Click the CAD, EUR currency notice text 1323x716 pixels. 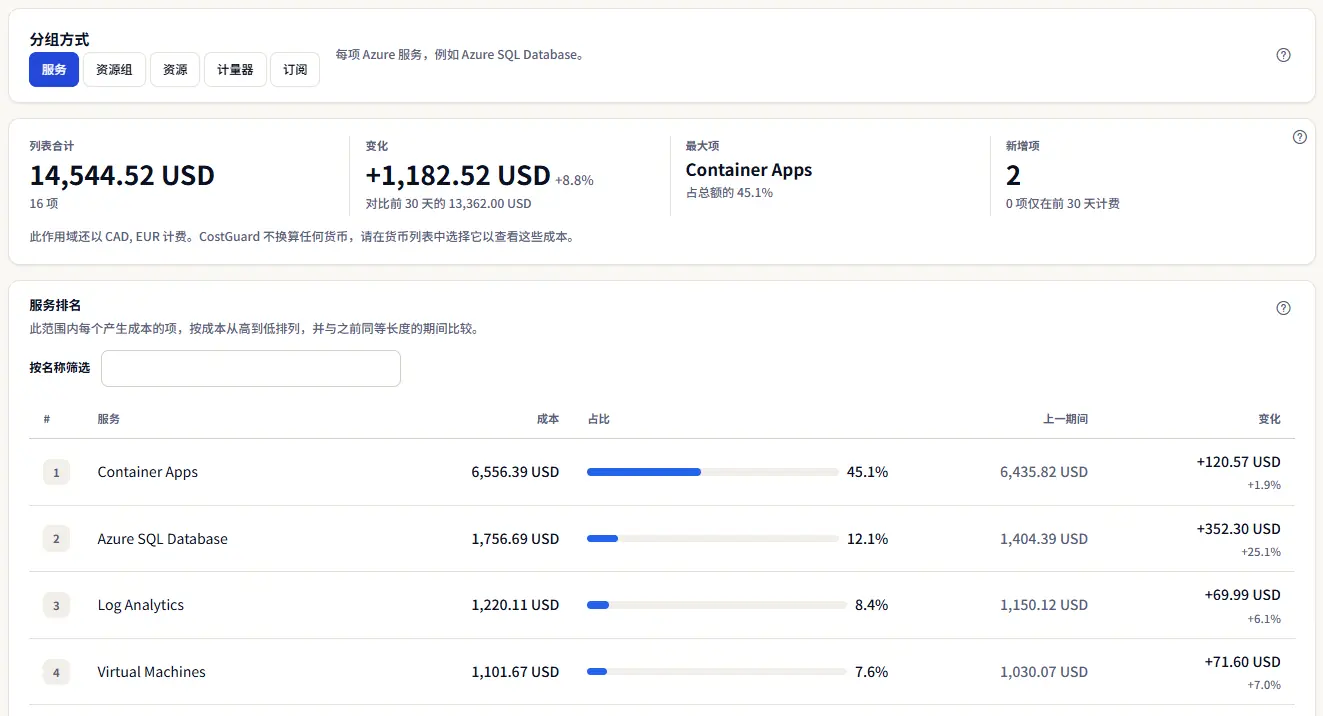click(x=302, y=238)
